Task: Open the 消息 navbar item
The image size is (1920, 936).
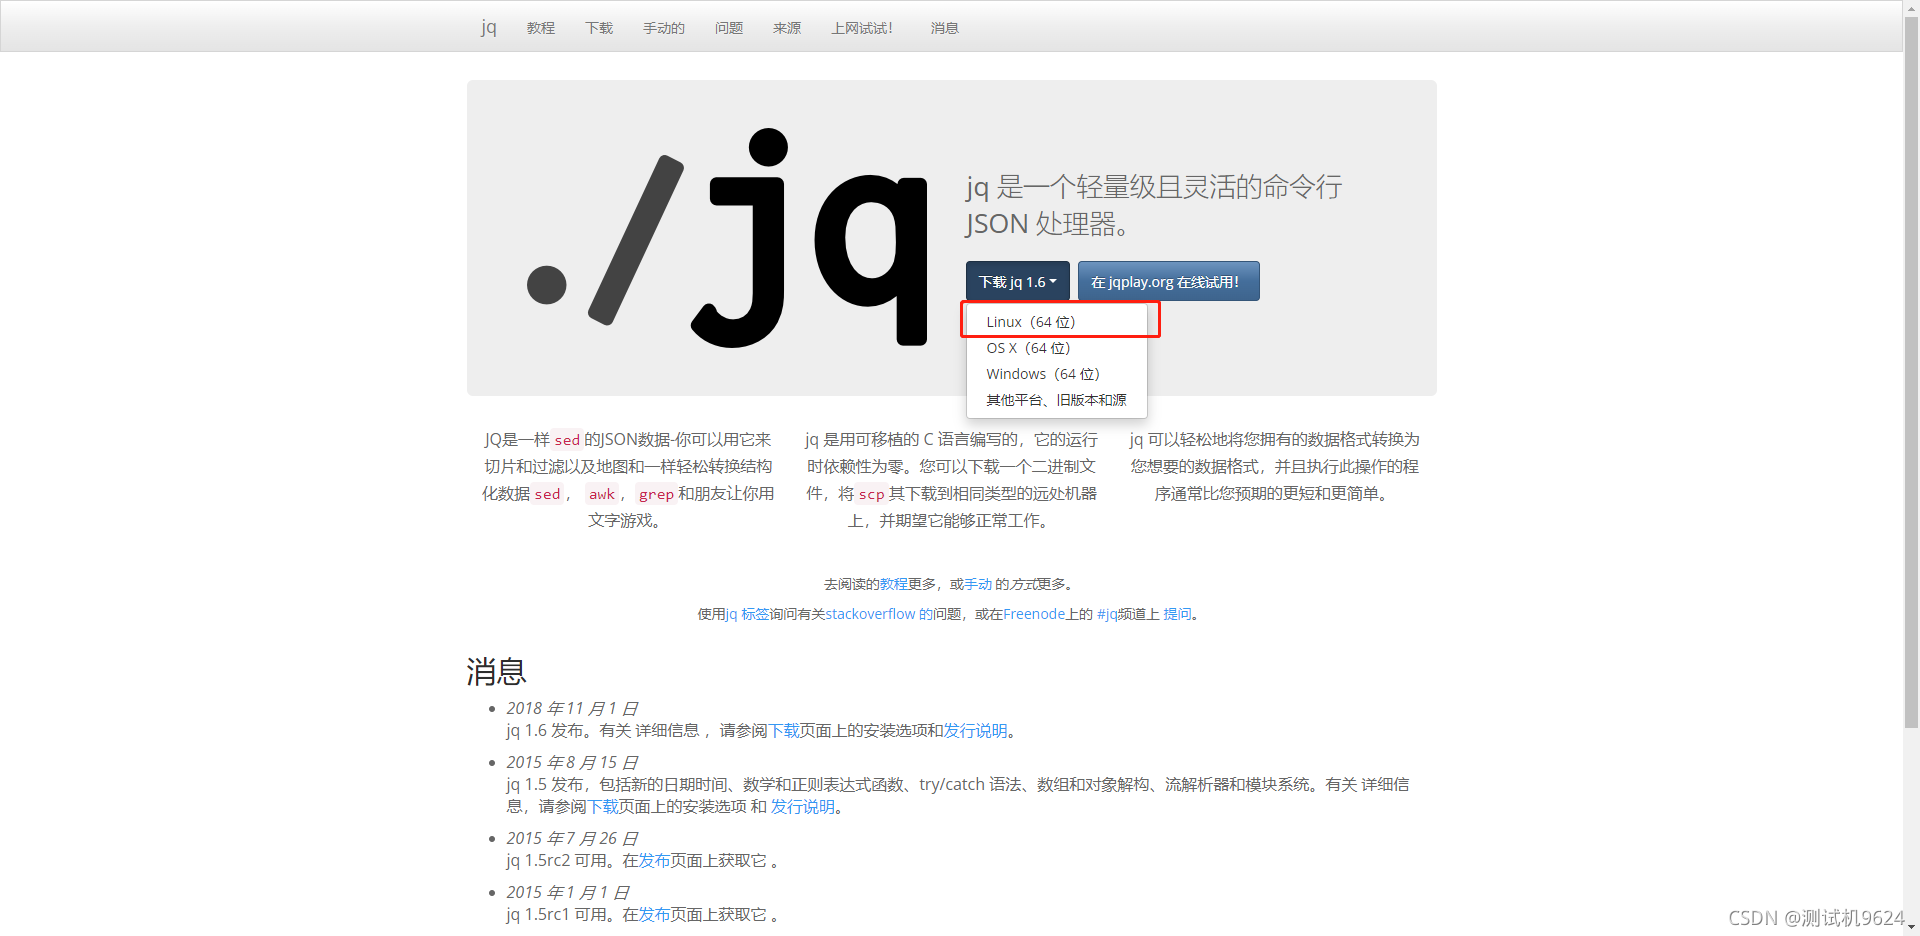Action: [x=945, y=28]
